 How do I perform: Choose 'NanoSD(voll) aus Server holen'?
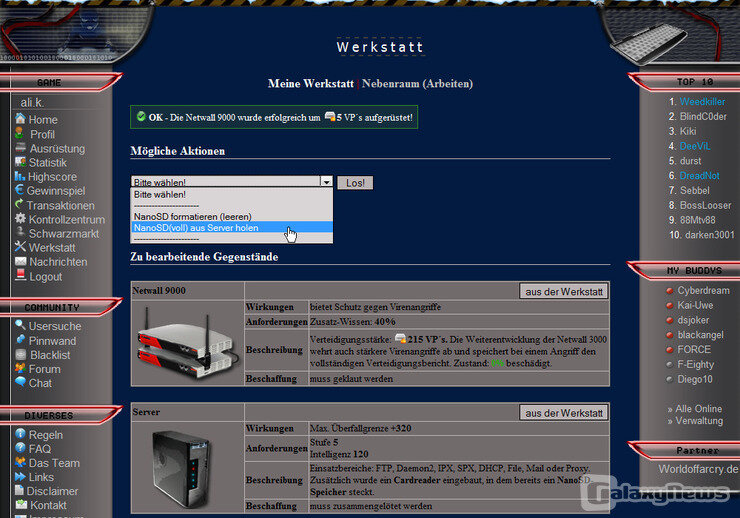231,227
